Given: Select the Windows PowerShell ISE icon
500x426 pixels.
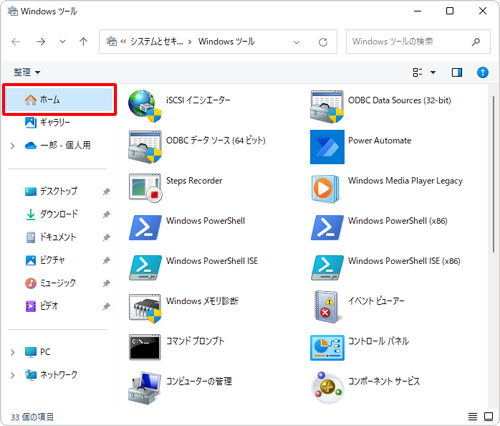Looking at the screenshot, I should click(145, 267).
